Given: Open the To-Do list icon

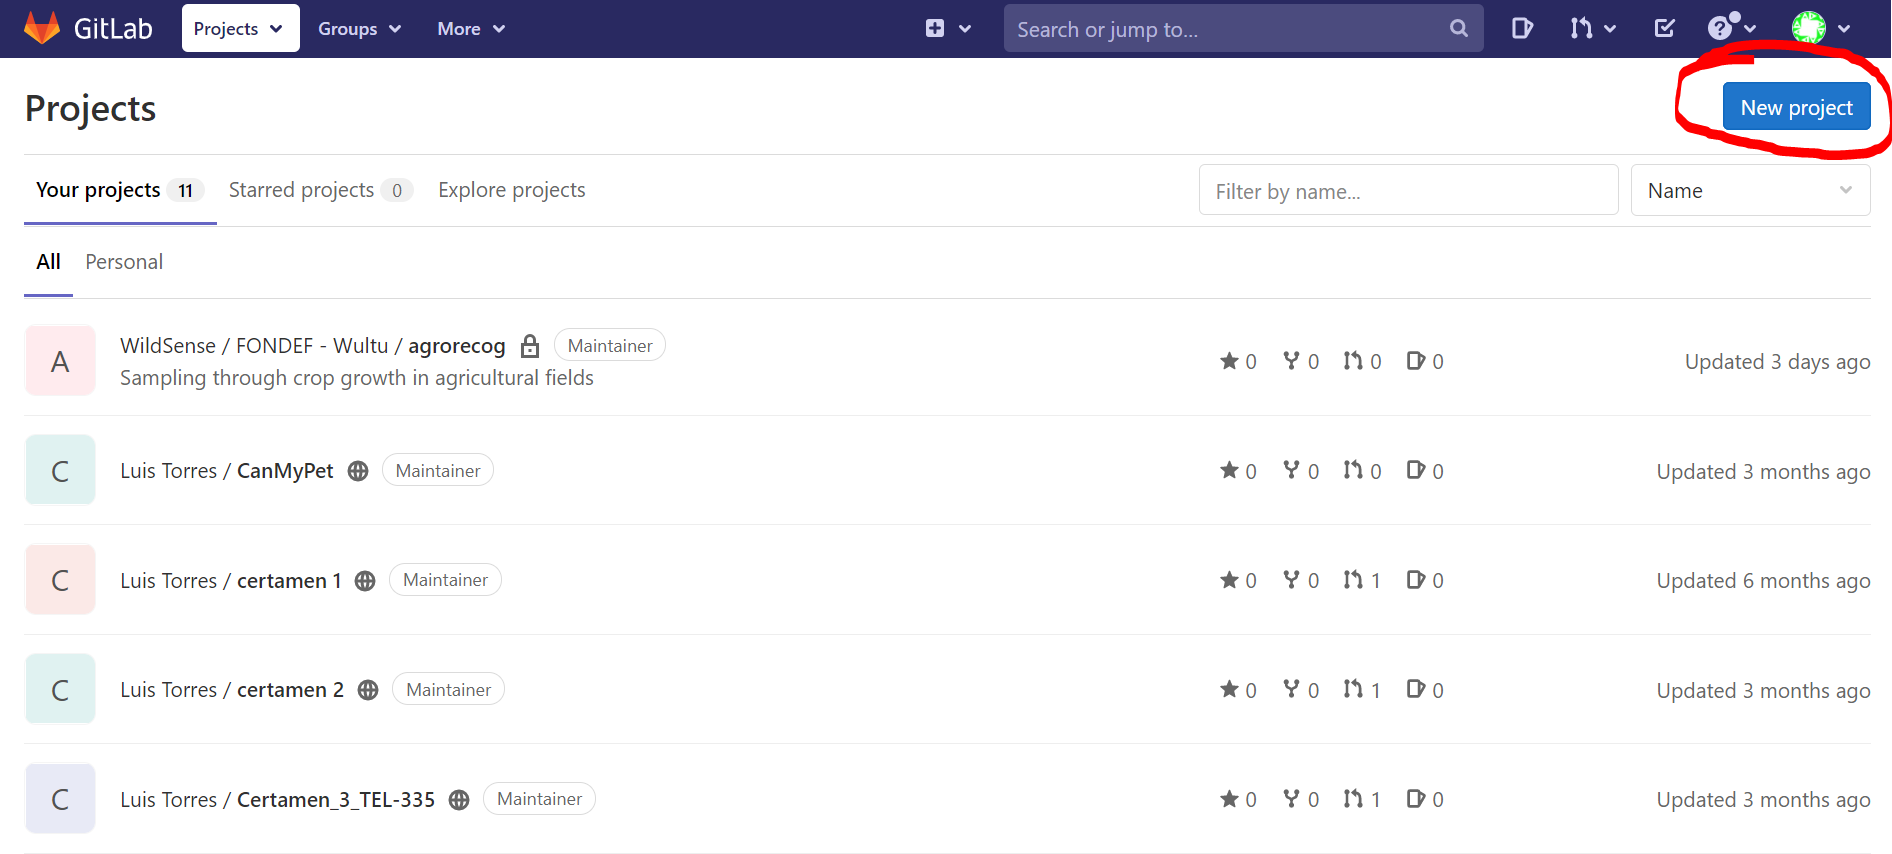Looking at the screenshot, I should 1665,28.
